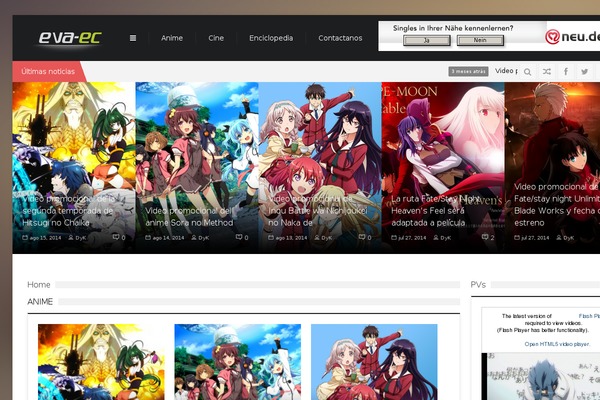The image size is (600, 400).
Task: Click the PVs video preview frame
Action: (x=541, y=376)
